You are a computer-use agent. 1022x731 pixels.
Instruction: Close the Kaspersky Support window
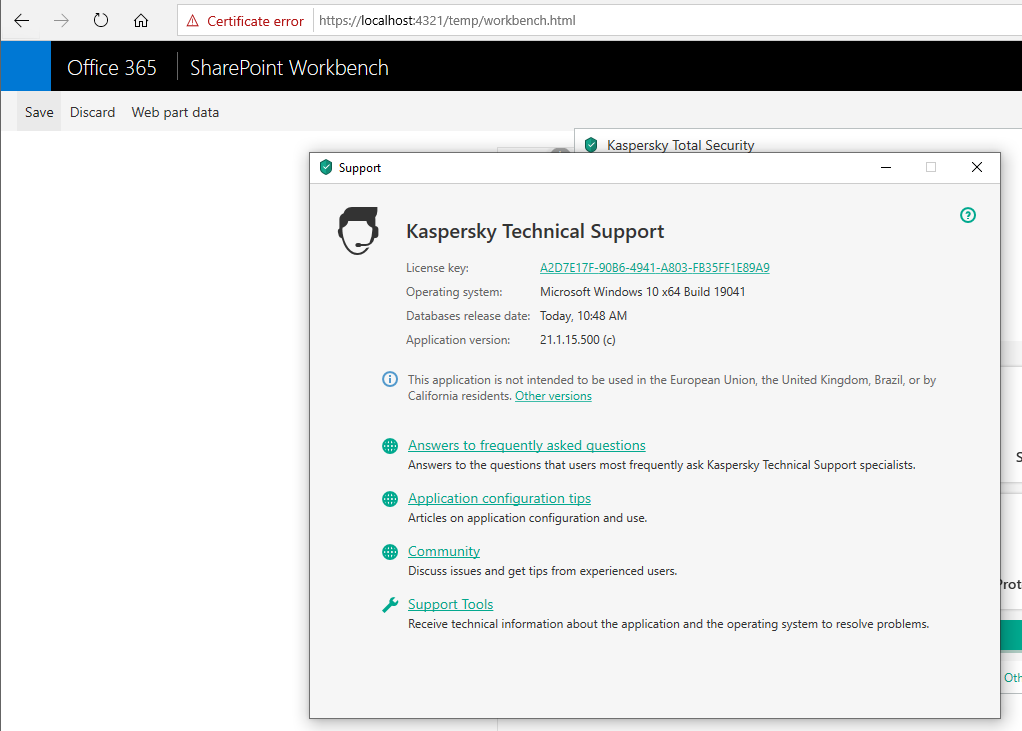pos(976,167)
